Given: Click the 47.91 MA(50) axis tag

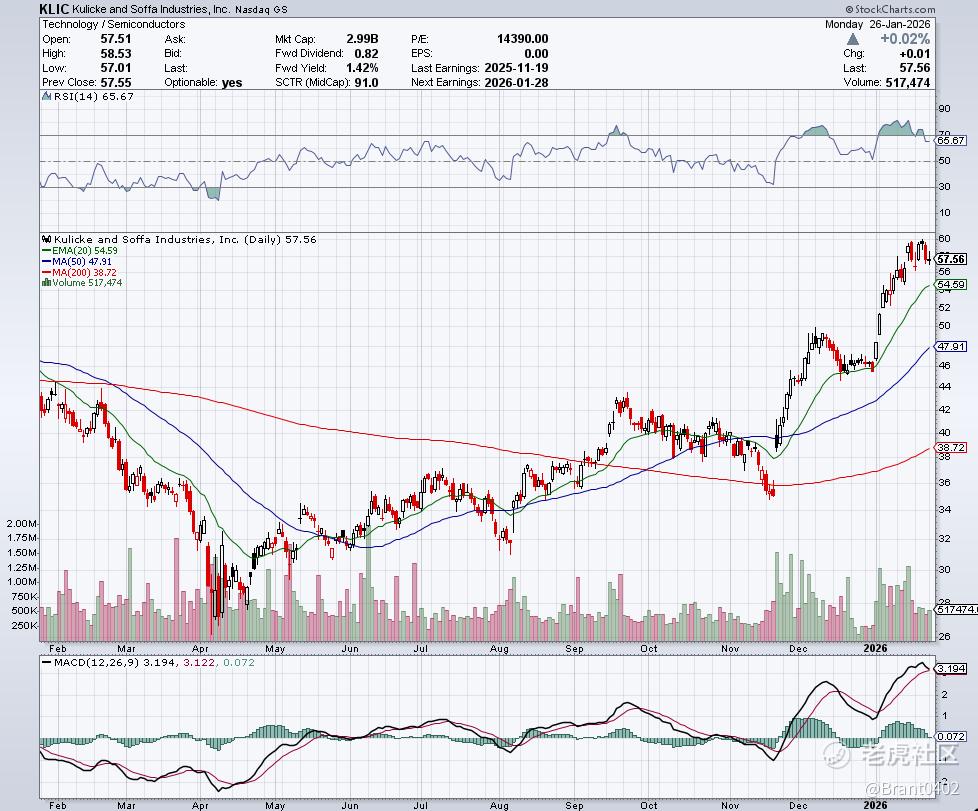Looking at the screenshot, I should [951, 346].
